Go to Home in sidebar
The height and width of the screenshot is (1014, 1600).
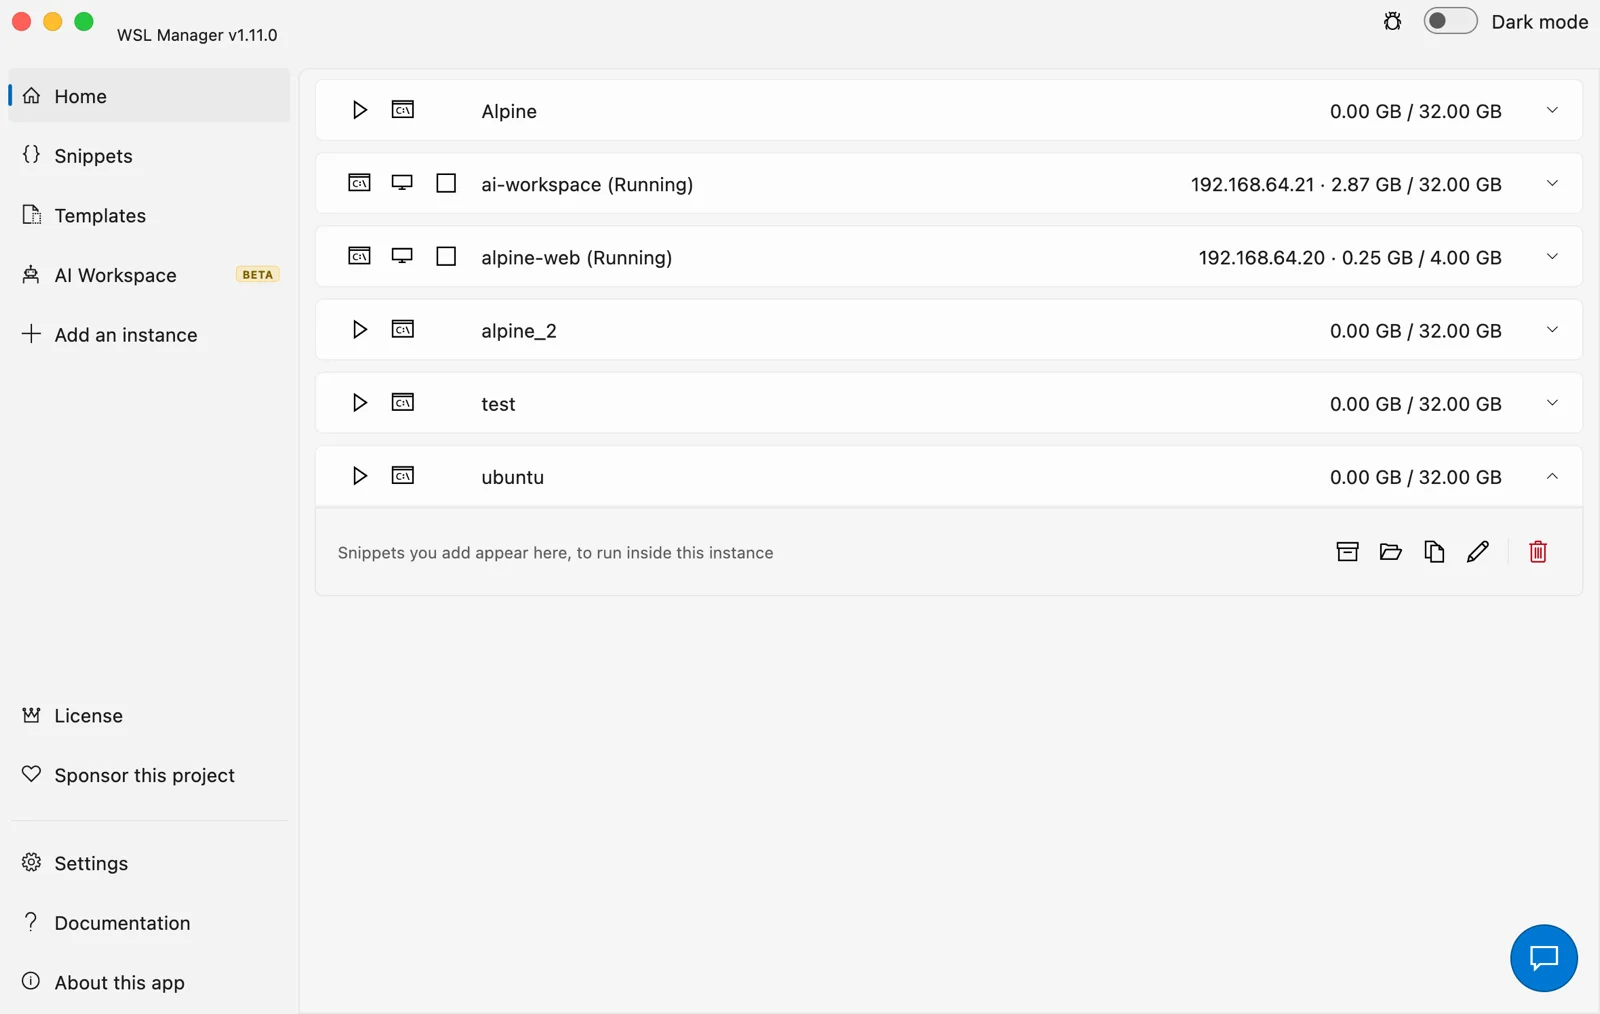(x=149, y=96)
